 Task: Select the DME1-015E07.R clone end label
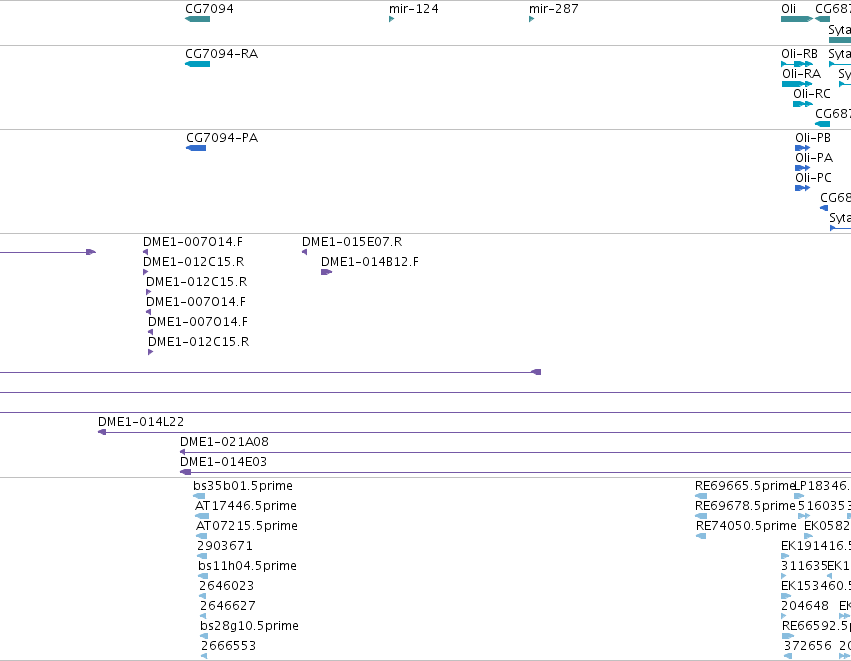[352, 242]
